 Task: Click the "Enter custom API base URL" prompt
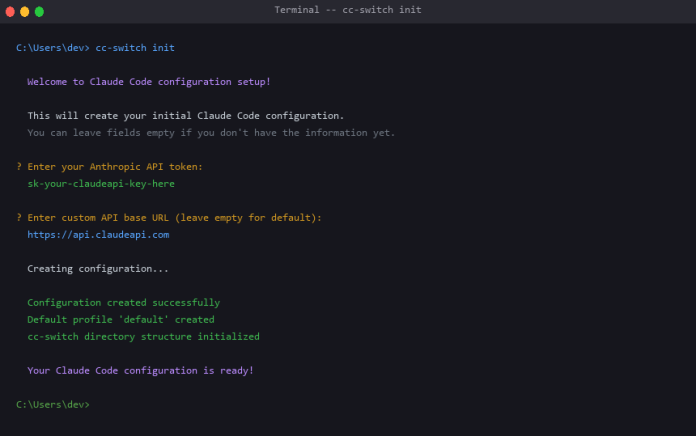174,218
